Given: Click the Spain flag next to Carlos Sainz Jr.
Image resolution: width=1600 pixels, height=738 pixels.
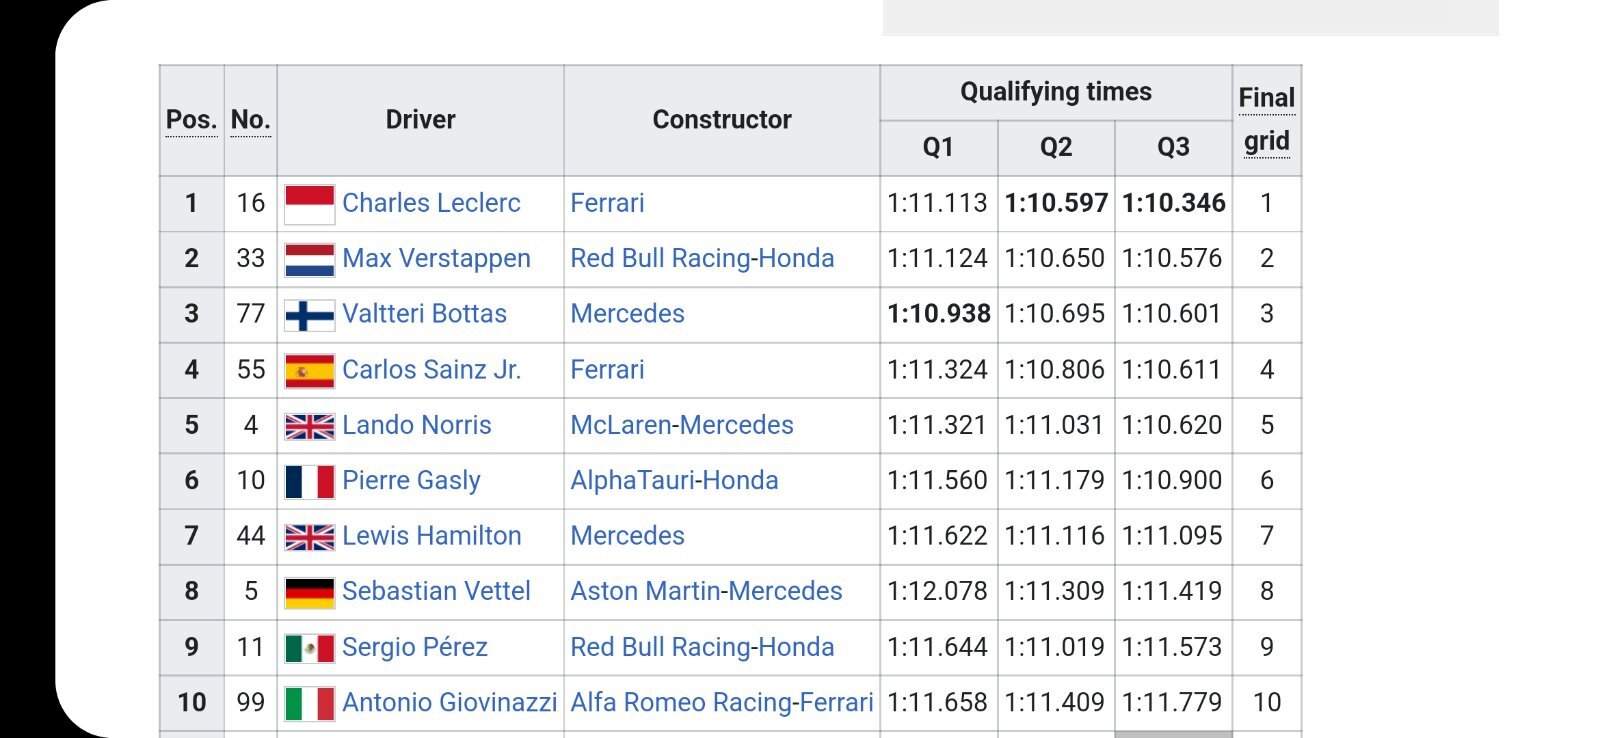Looking at the screenshot, I should [x=309, y=371].
